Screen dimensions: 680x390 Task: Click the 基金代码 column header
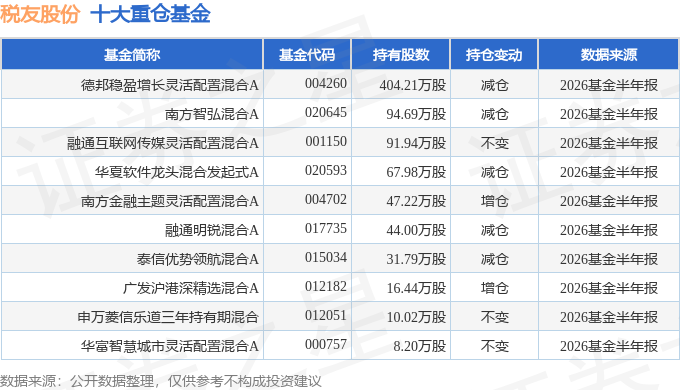coord(307,55)
